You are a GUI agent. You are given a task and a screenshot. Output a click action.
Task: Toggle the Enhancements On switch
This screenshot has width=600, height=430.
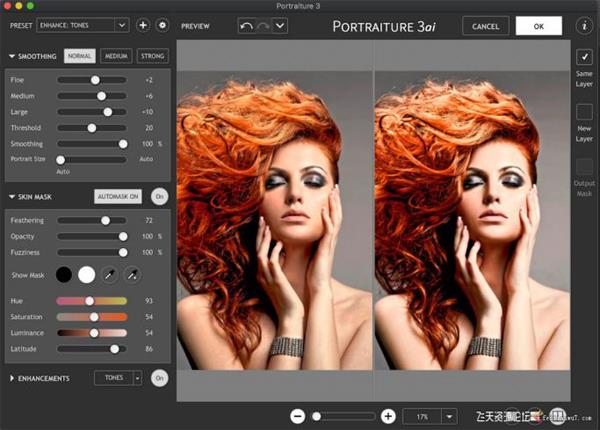[159, 378]
